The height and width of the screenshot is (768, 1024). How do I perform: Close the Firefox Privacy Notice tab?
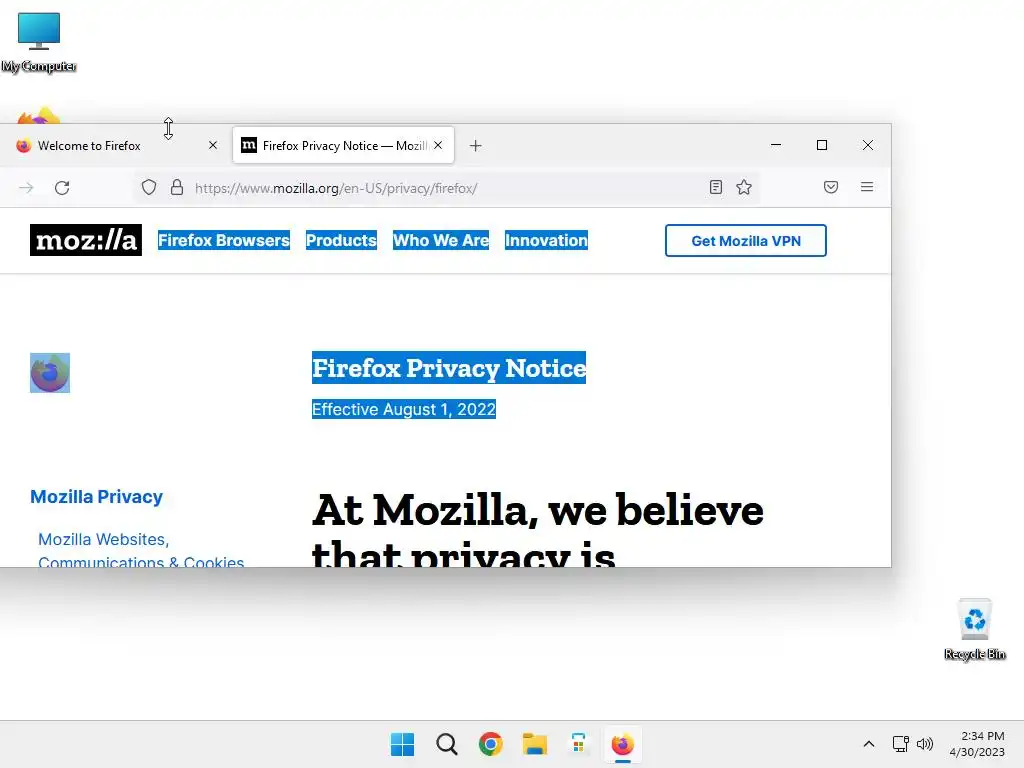pyautogui.click(x=438, y=145)
